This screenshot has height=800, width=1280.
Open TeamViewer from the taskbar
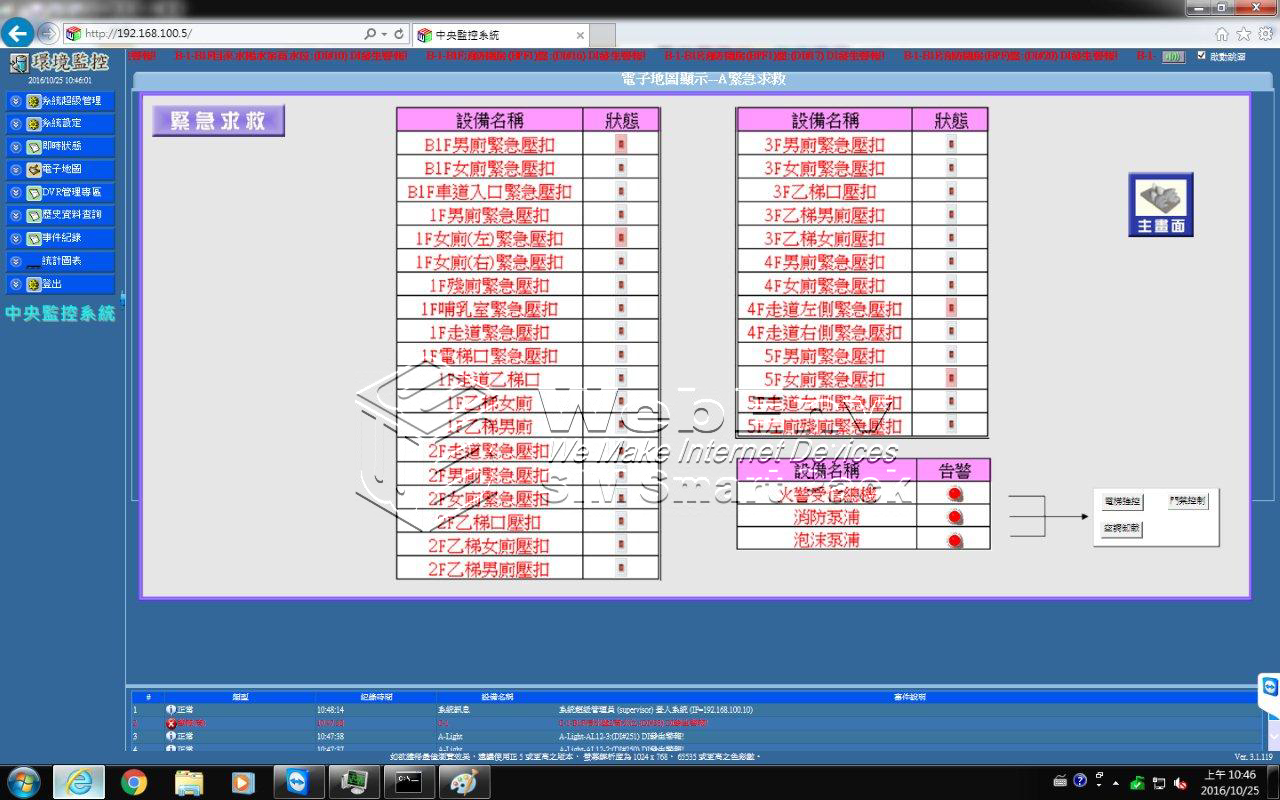click(x=298, y=781)
